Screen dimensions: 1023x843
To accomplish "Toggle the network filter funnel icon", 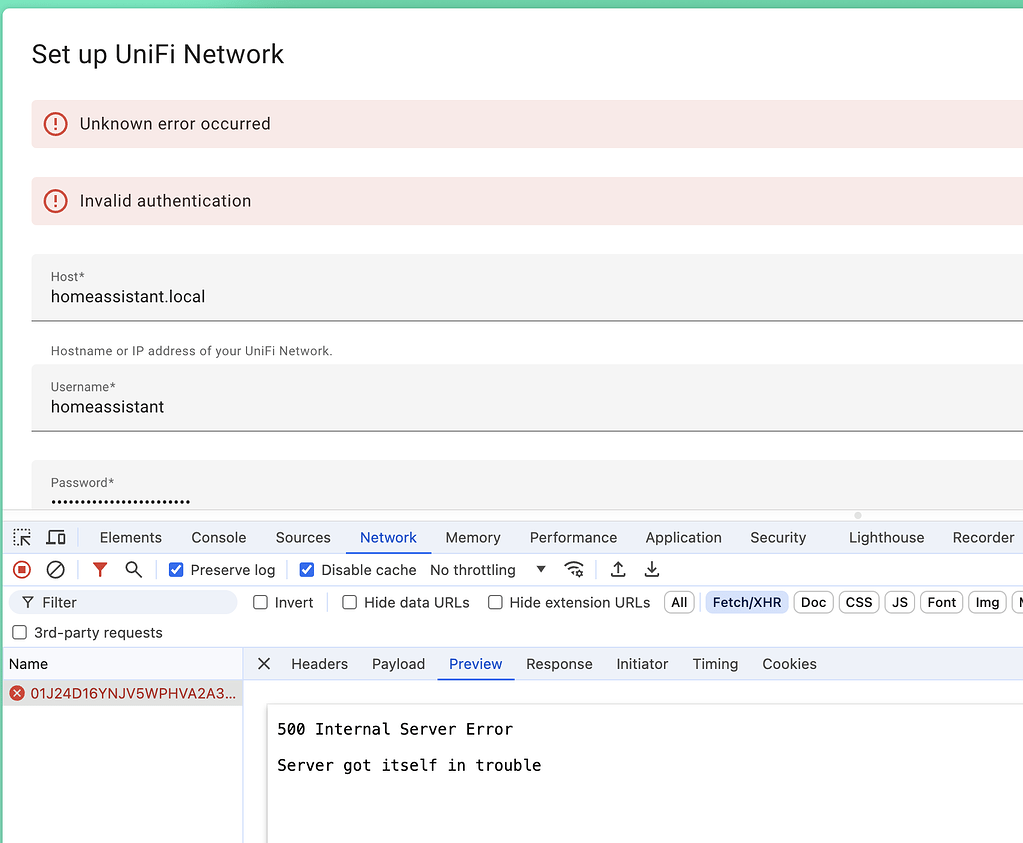I will (99, 569).
